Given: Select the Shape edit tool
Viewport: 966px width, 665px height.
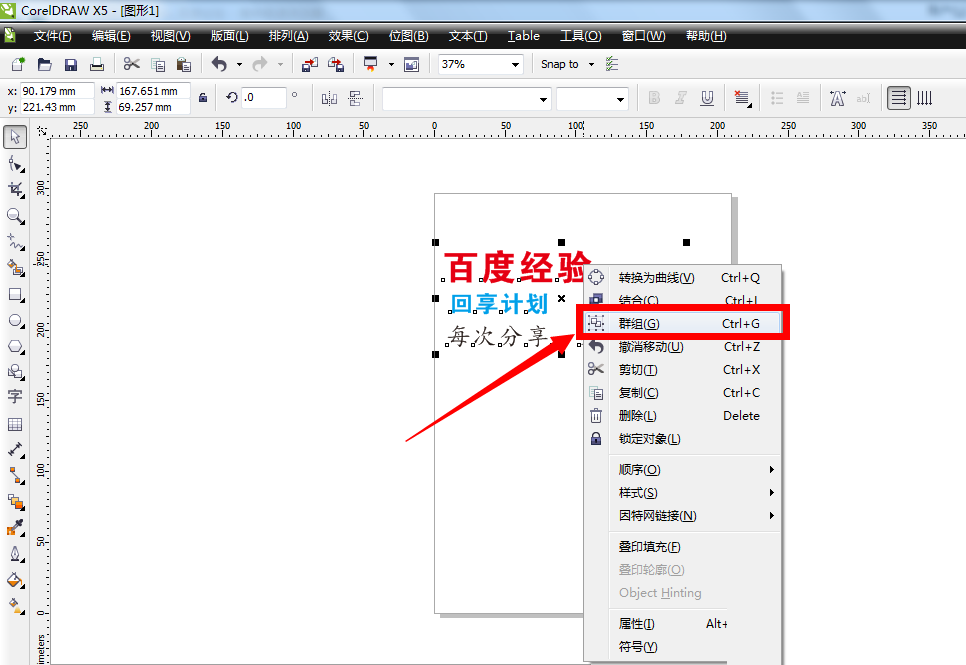Looking at the screenshot, I should click(x=15, y=164).
